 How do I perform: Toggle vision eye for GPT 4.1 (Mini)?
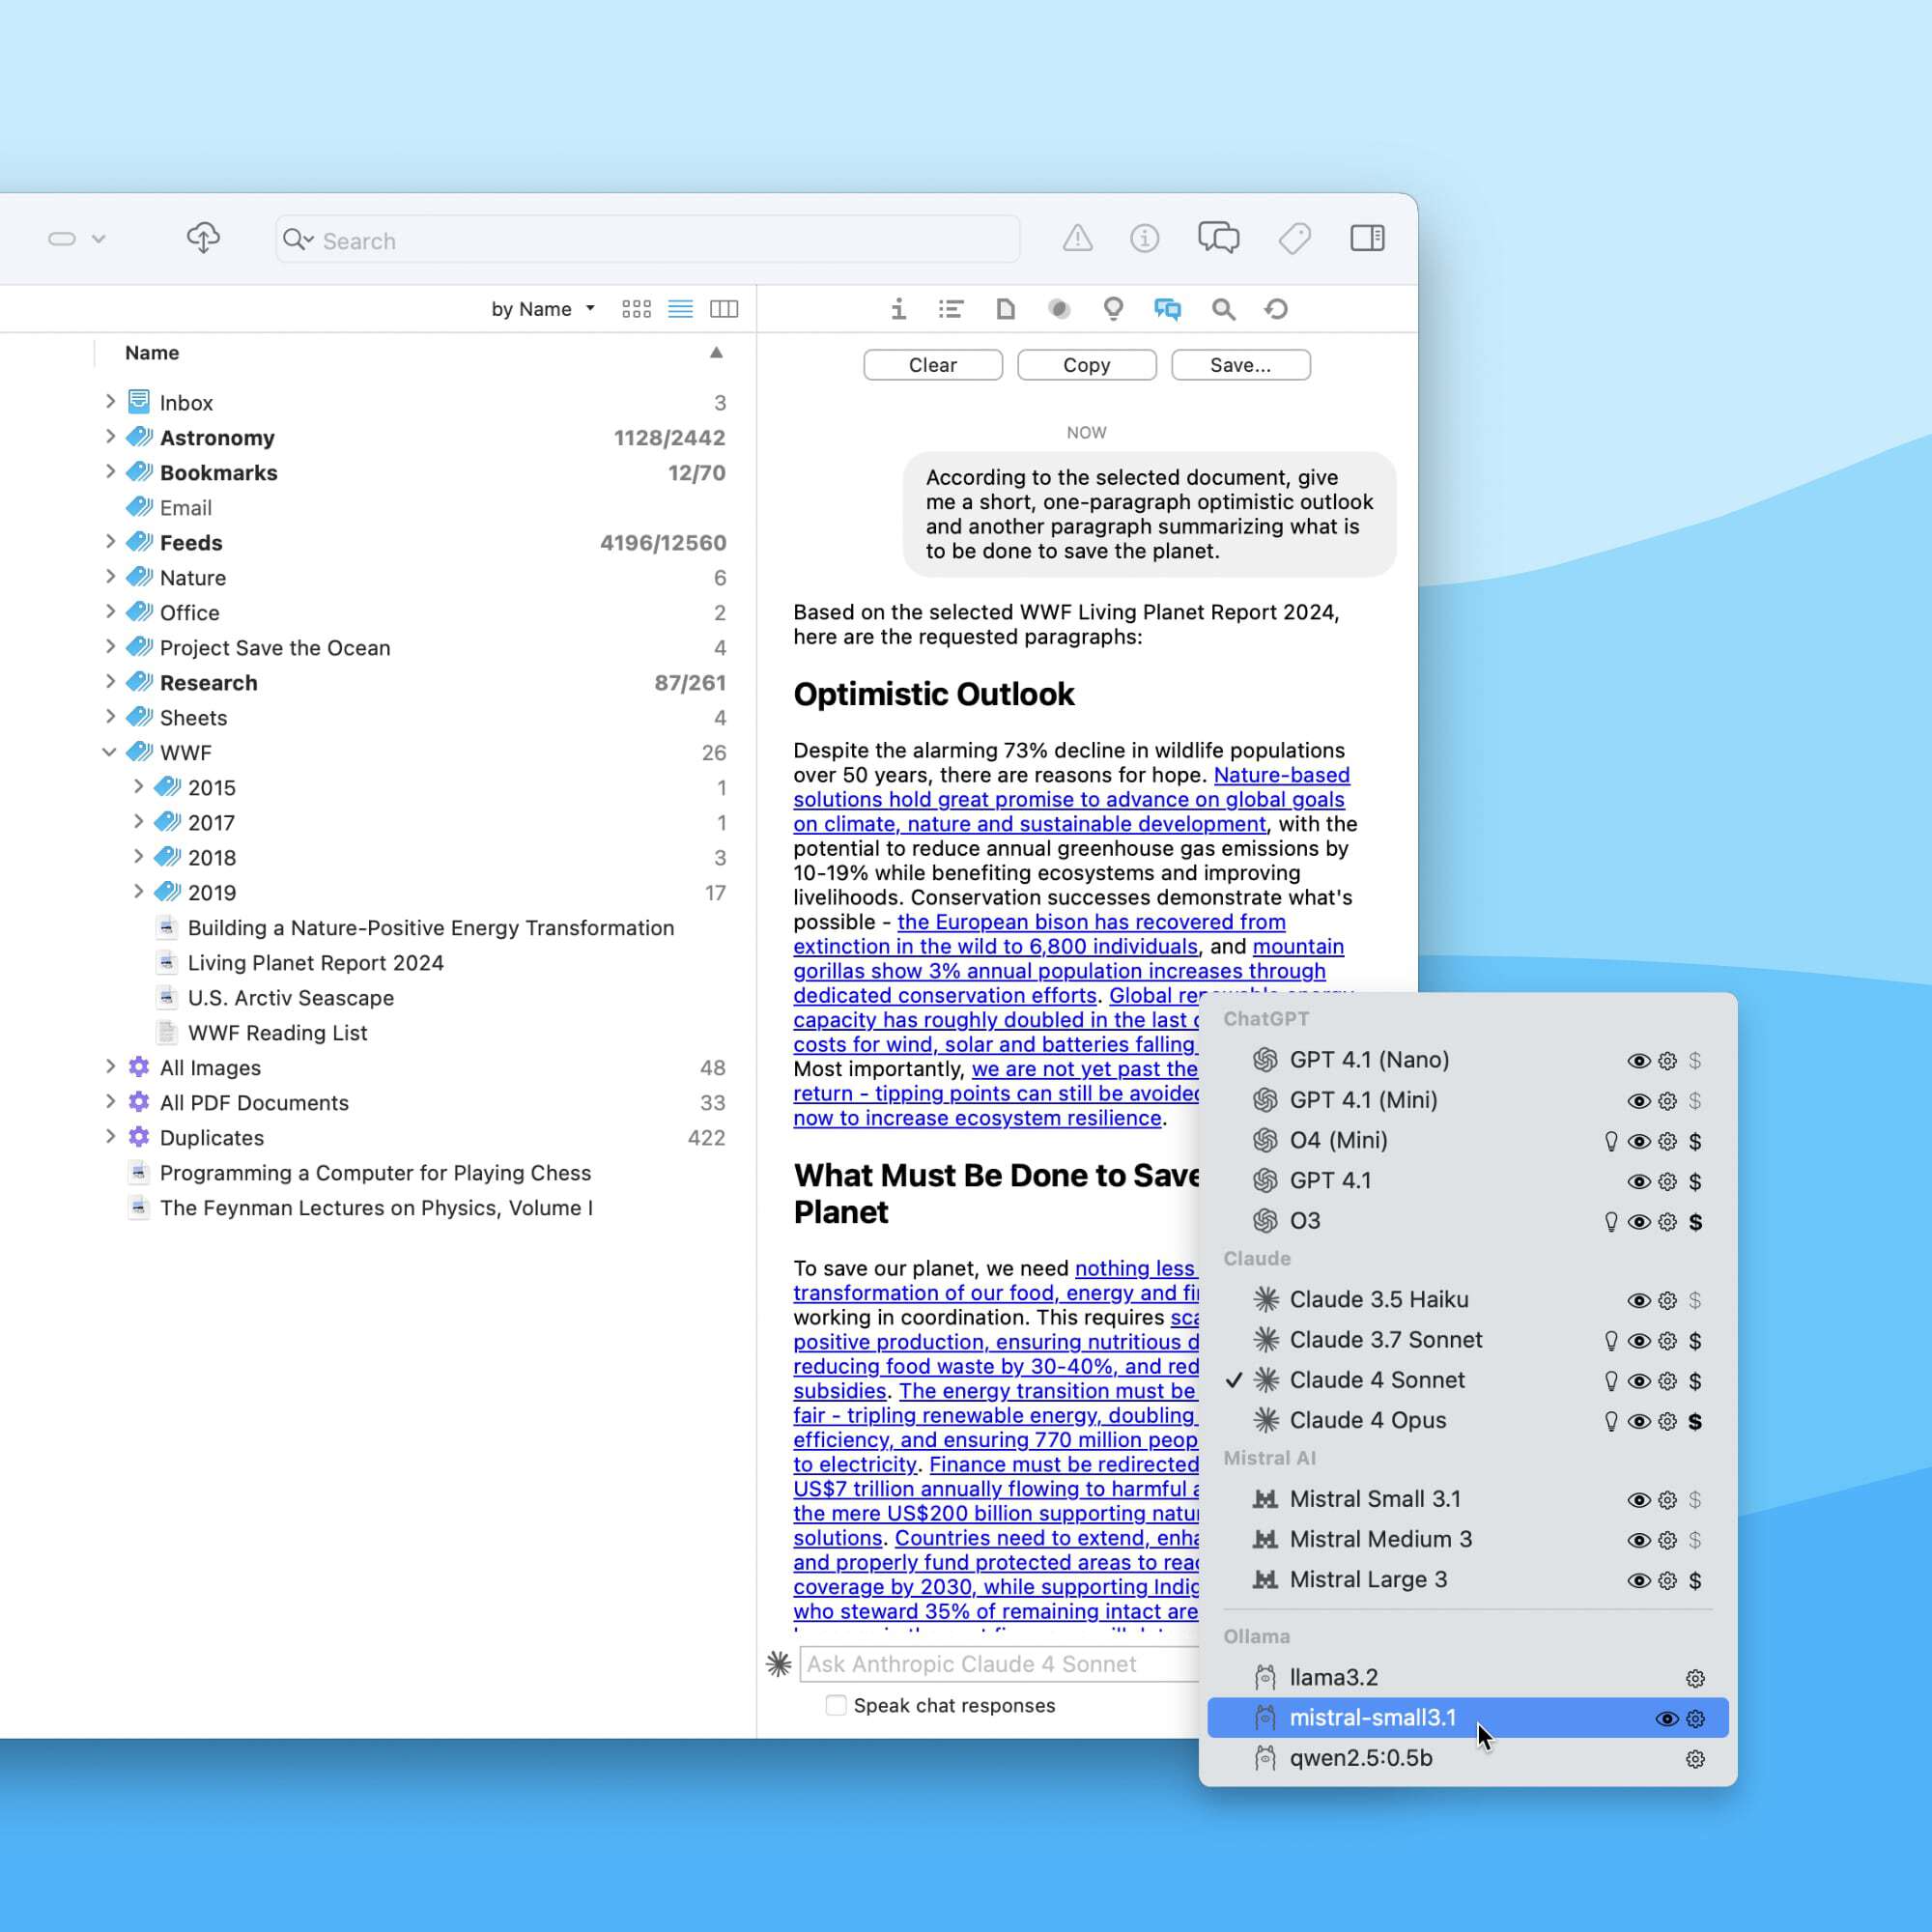1638,1101
